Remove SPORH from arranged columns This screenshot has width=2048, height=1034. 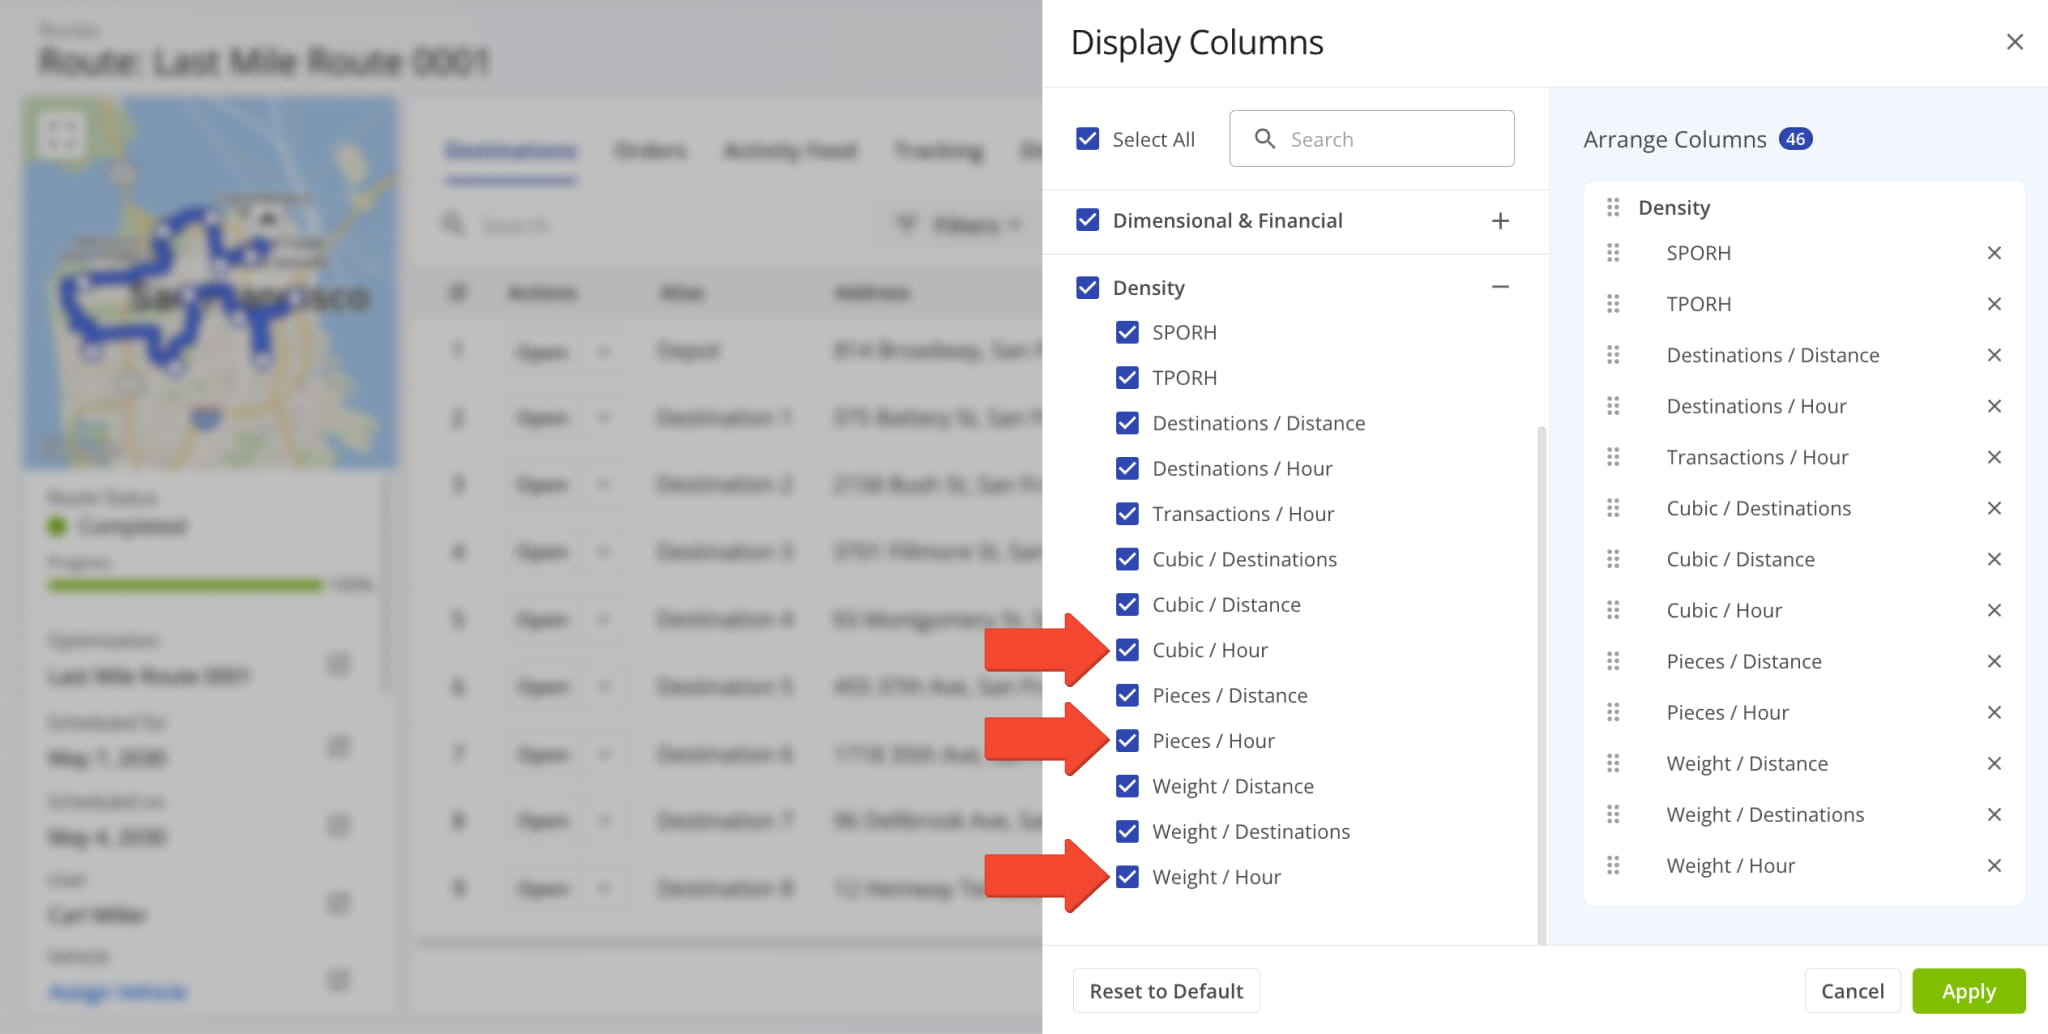[x=1994, y=253]
